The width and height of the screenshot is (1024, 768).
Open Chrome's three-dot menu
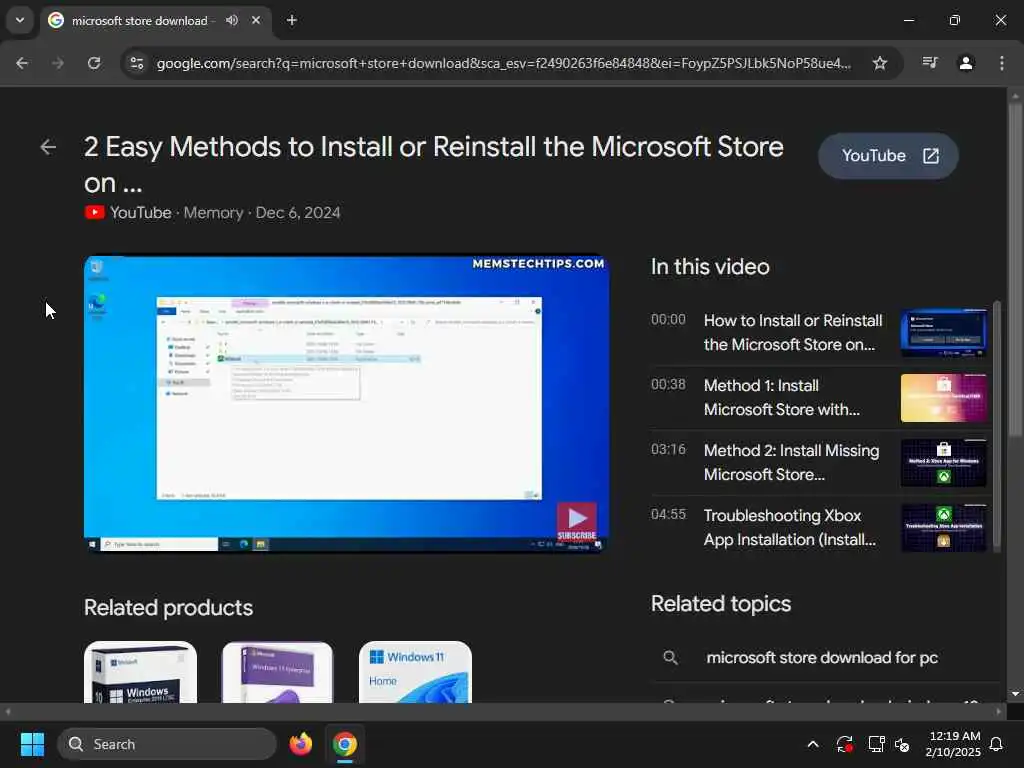click(x=1002, y=63)
